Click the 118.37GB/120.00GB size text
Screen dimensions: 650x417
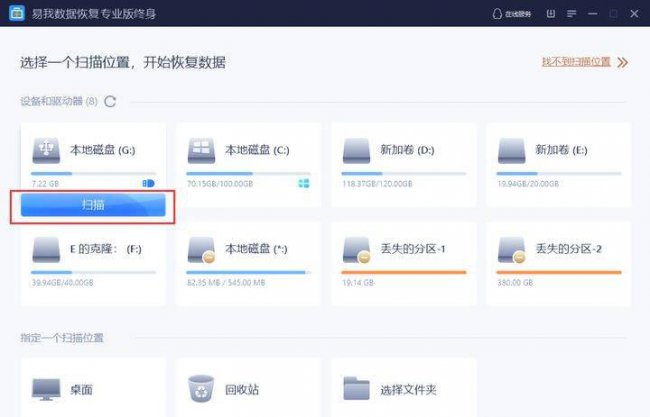click(377, 184)
